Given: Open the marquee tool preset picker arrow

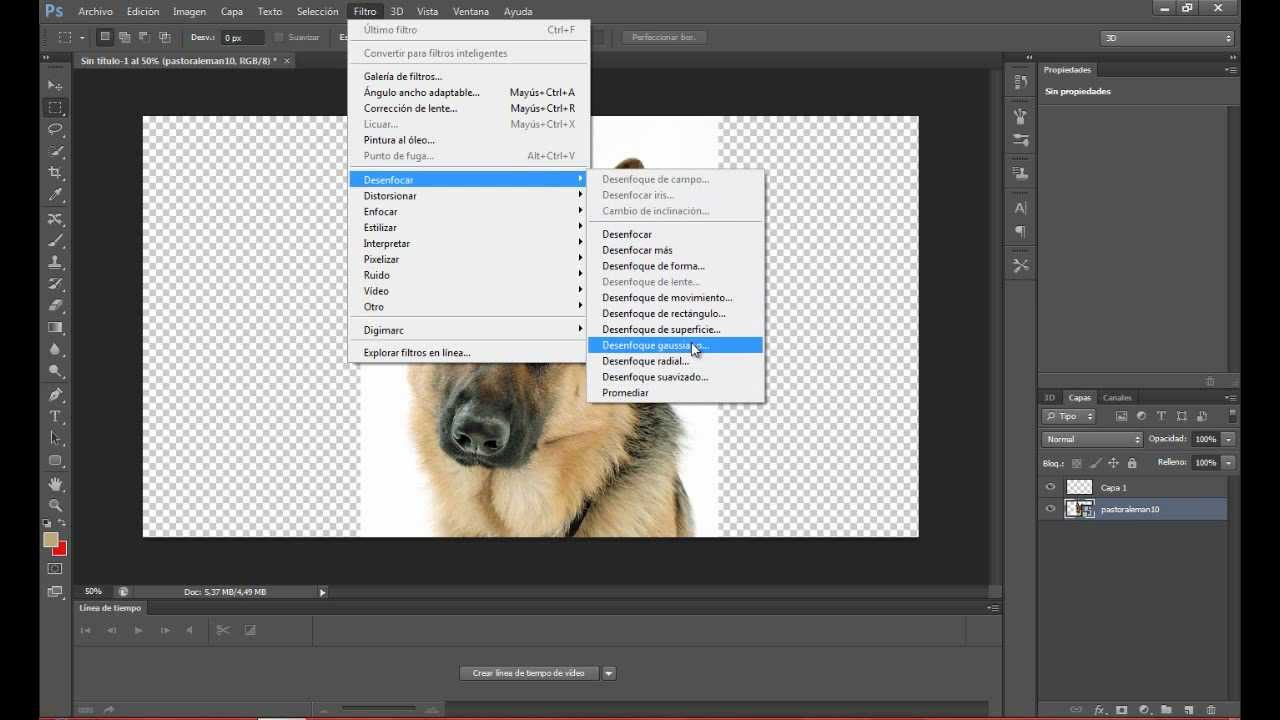Looking at the screenshot, I should (81, 38).
